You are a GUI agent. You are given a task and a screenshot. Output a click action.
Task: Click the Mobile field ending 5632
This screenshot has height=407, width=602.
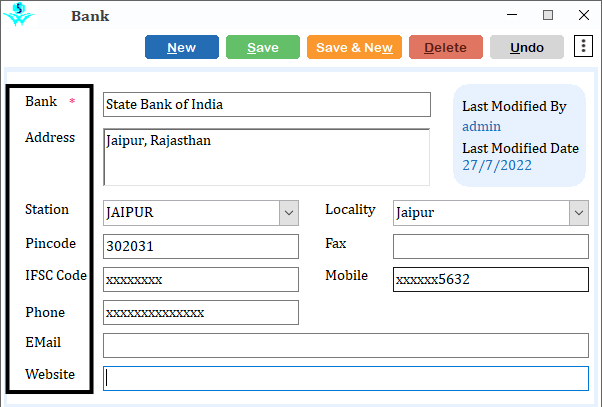pos(491,280)
